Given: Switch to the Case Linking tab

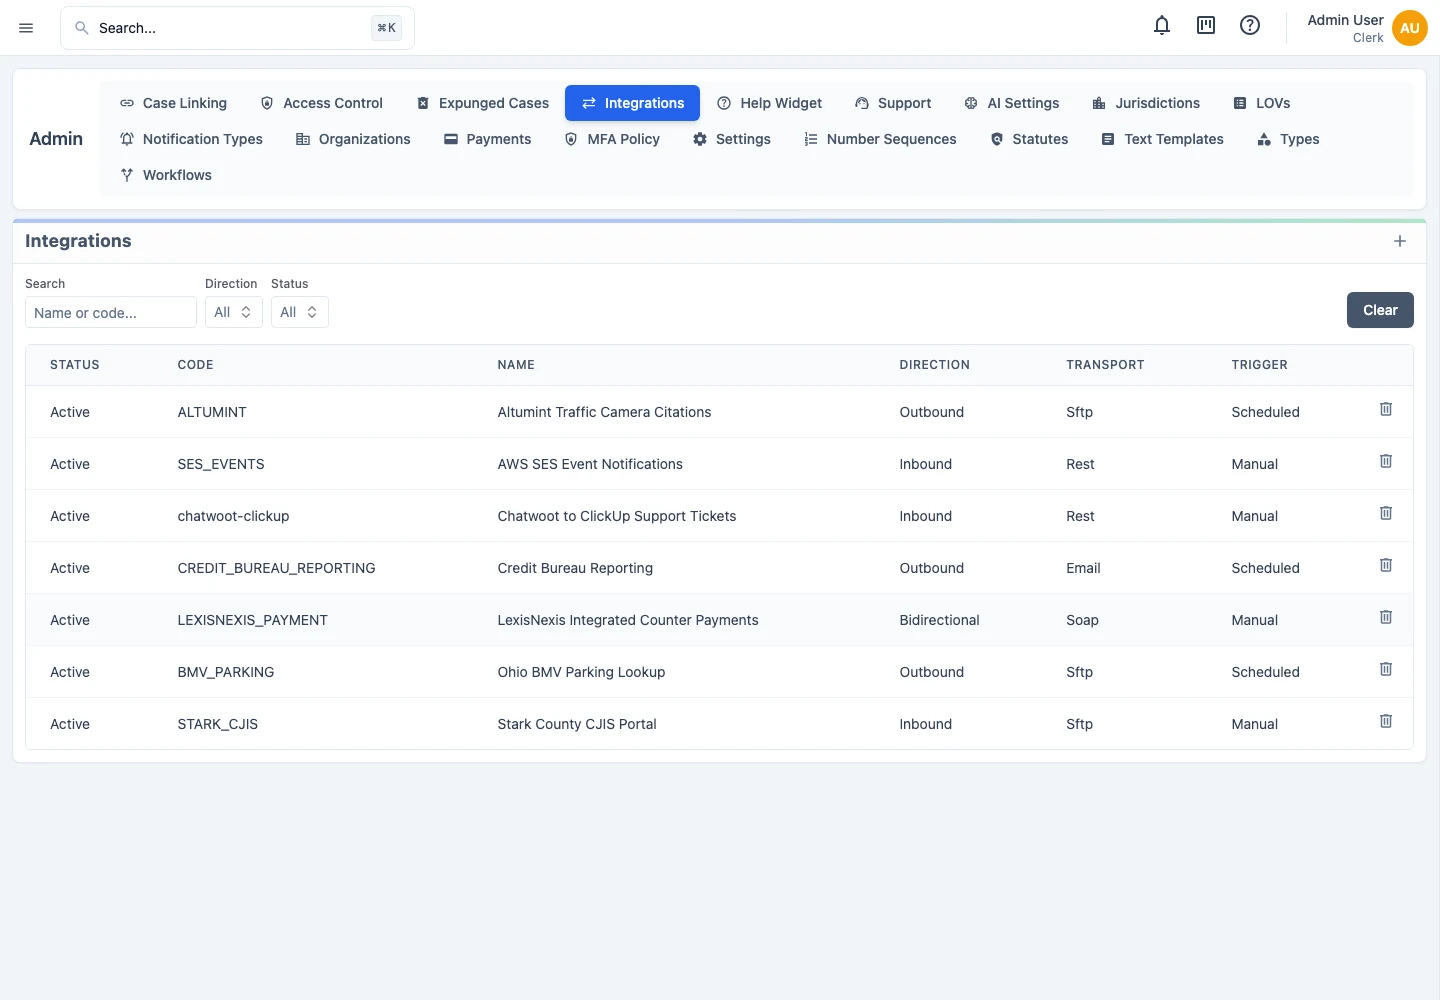Looking at the screenshot, I should [173, 103].
